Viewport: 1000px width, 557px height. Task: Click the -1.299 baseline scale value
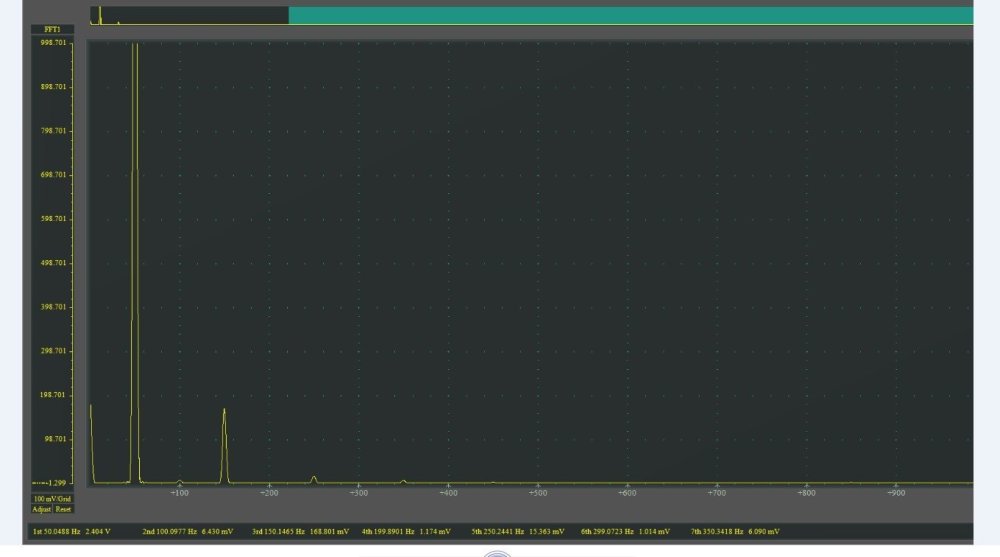(x=53, y=483)
